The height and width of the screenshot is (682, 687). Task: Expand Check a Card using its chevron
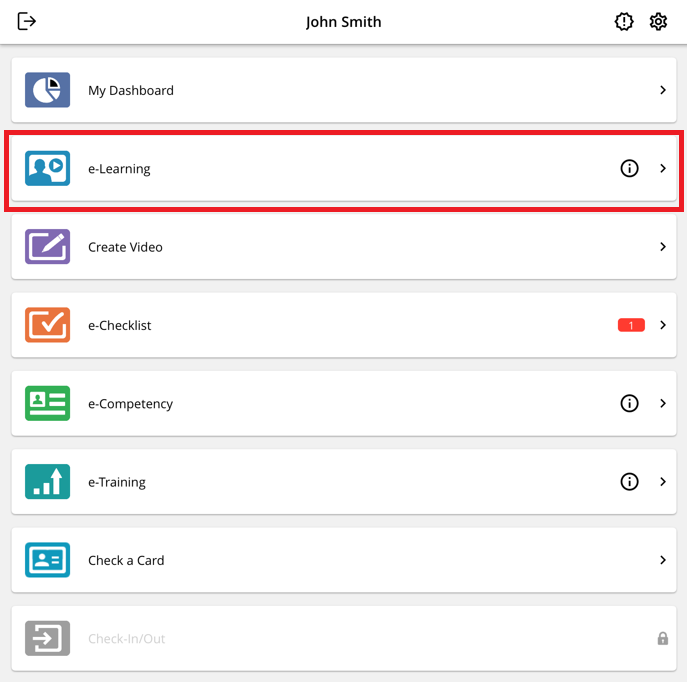coord(662,560)
